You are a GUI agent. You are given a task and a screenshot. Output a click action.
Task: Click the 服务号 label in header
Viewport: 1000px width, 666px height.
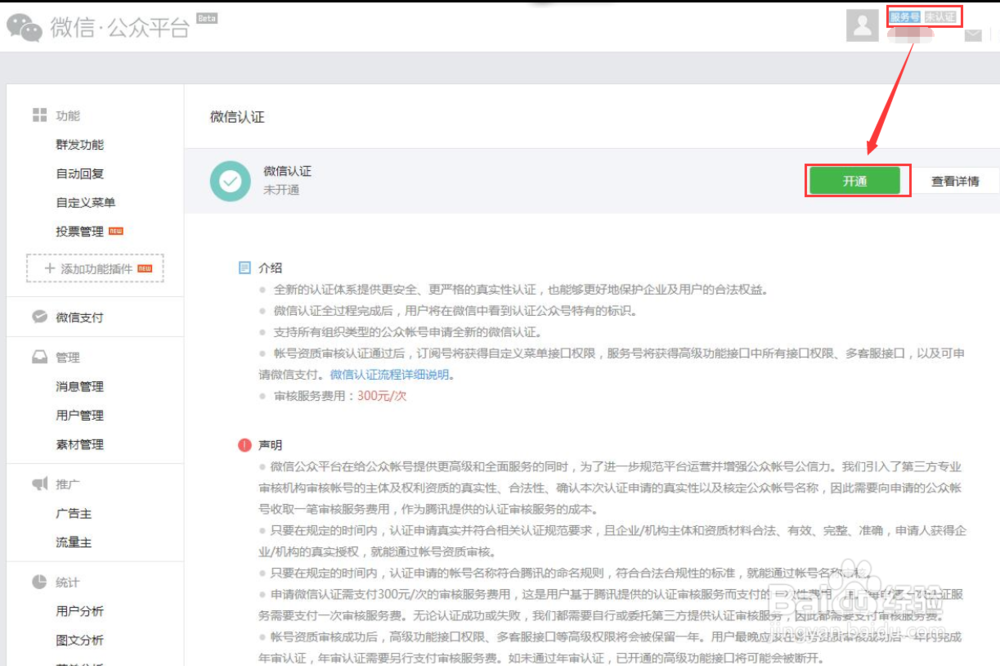[x=905, y=17]
